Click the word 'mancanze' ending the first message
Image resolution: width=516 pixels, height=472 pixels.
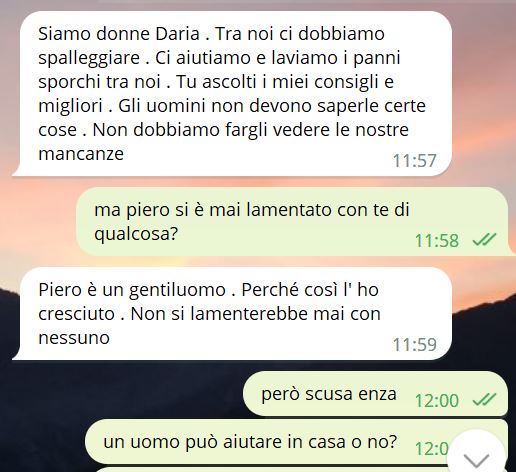click(x=81, y=154)
